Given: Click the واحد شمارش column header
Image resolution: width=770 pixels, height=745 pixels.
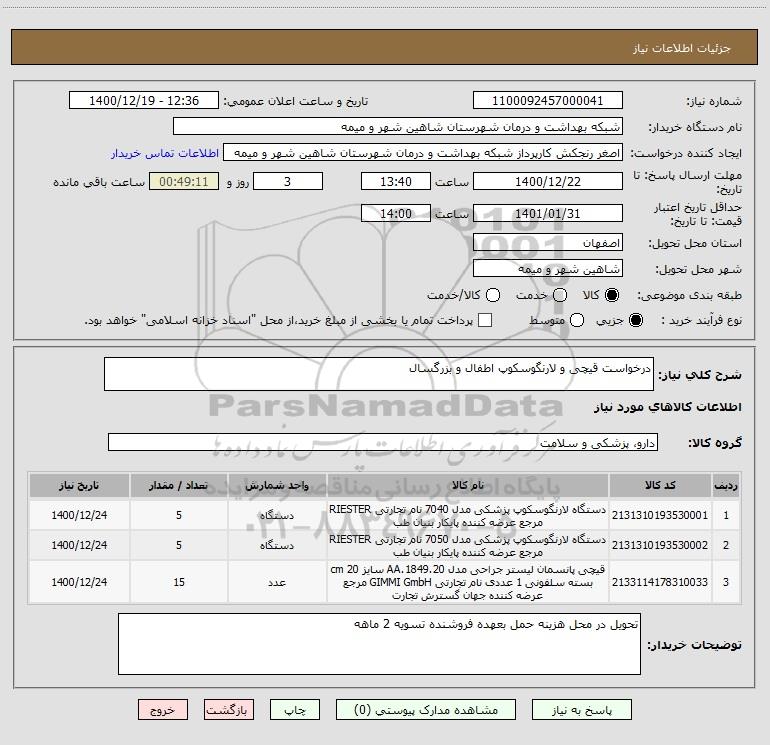Looking at the screenshot, I should (x=277, y=485).
